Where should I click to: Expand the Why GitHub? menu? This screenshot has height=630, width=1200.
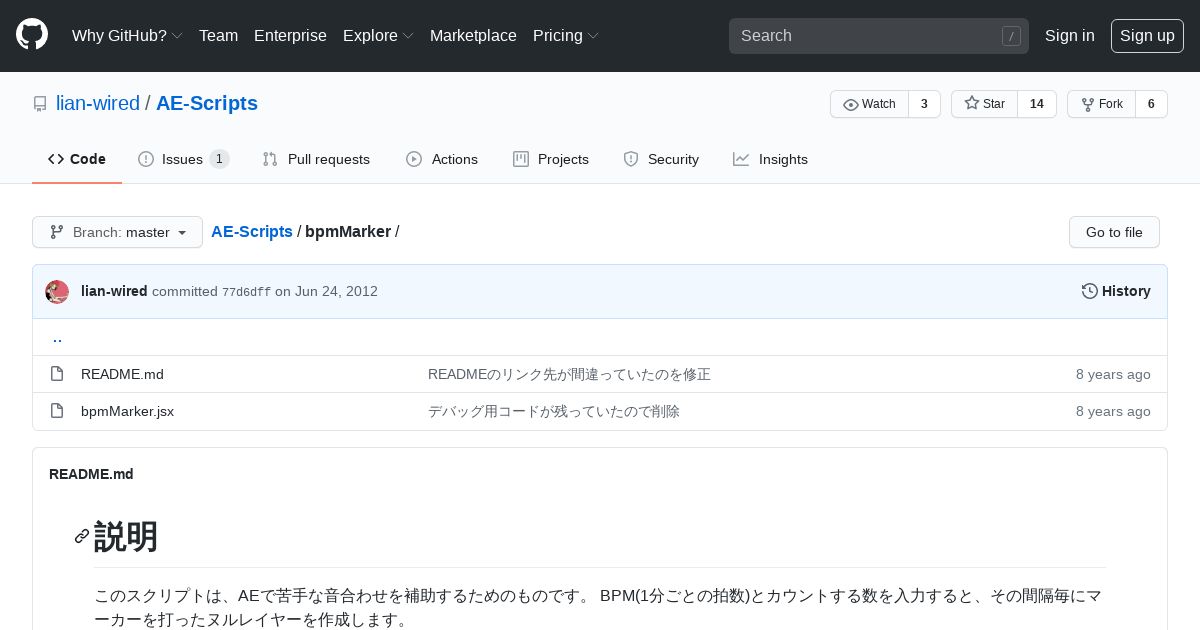click(127, 35)
